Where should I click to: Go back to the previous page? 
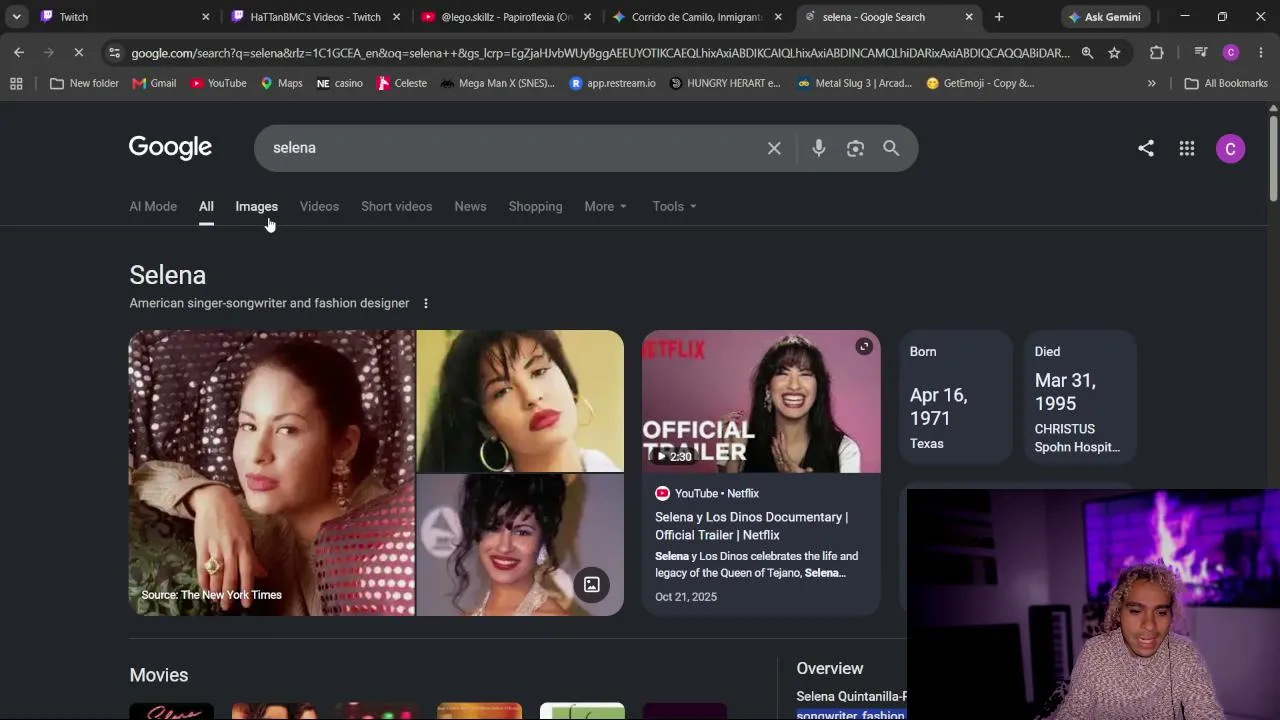tap(19, 53)
